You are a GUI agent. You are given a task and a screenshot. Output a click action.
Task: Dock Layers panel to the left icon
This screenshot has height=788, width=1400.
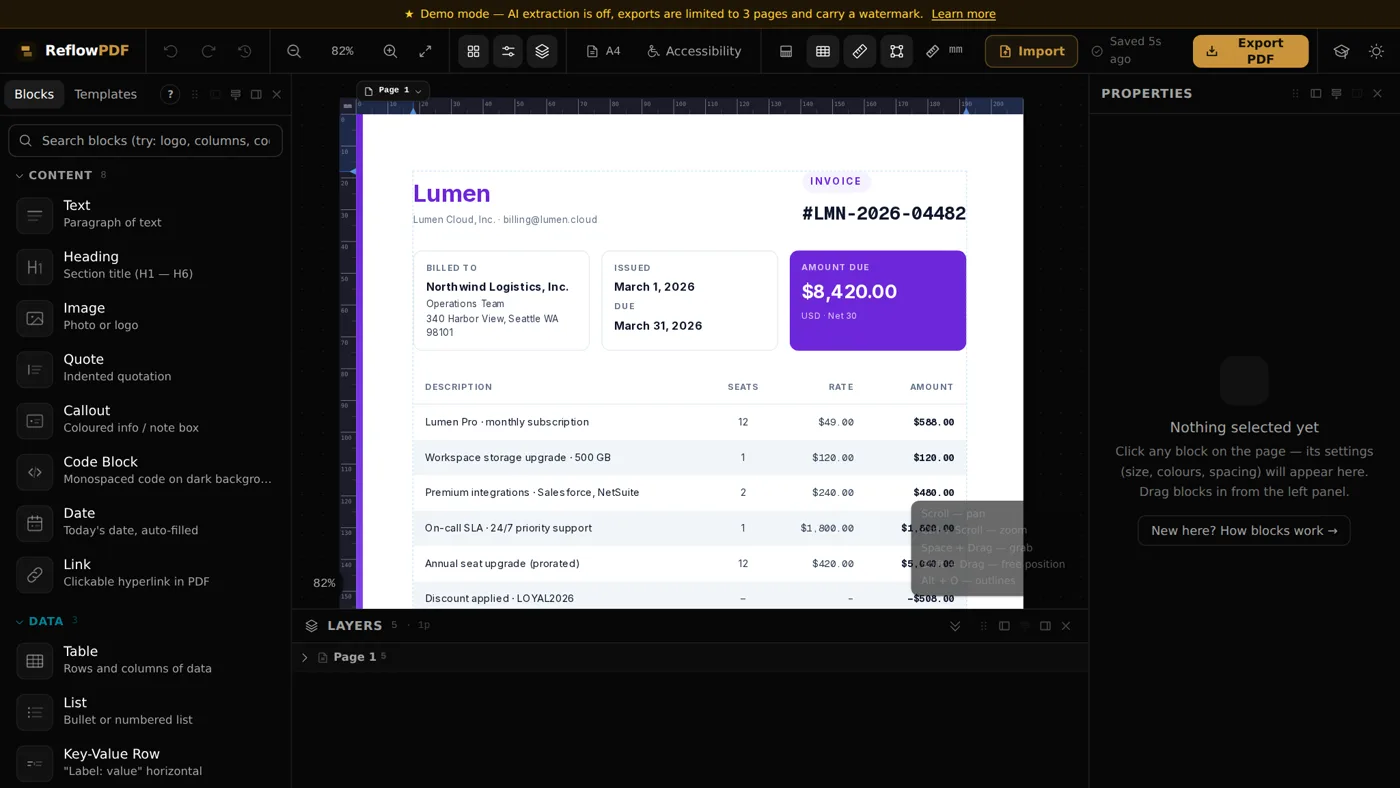(x=1004, y=626)
